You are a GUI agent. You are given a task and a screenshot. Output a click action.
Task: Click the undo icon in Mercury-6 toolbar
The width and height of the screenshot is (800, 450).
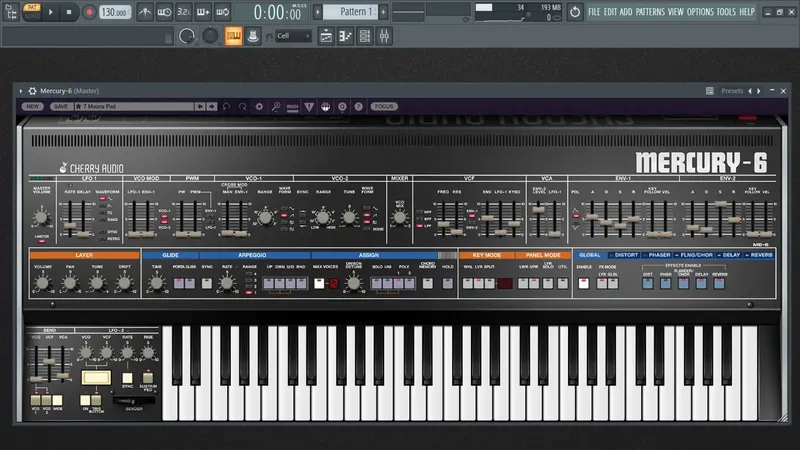click(227, 106)
